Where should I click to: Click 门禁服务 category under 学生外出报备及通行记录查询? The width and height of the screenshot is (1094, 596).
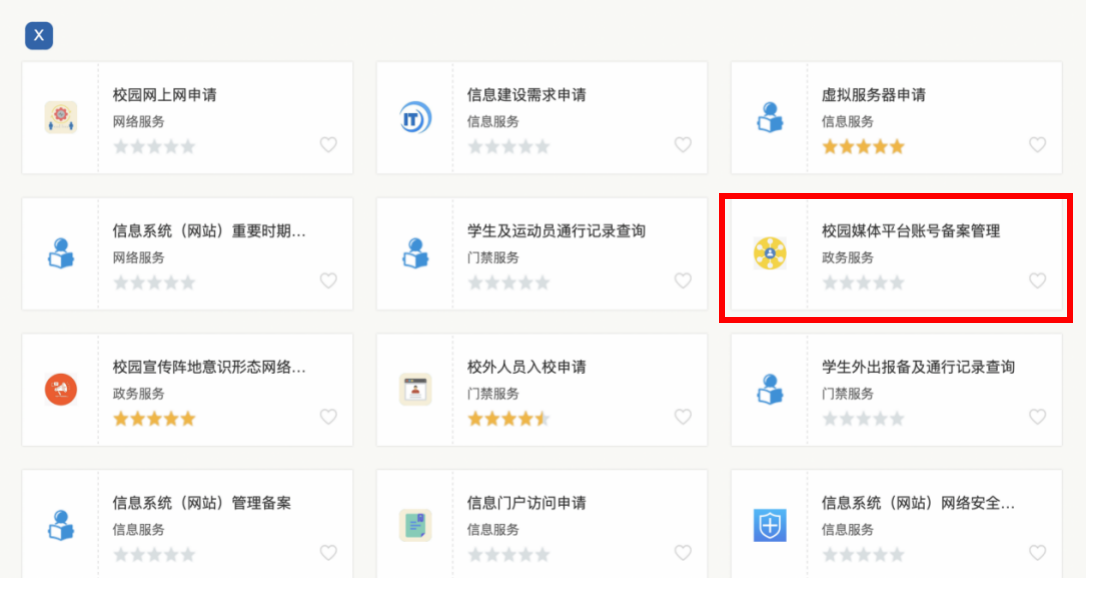pyautogui.click(x=847, y=394)
